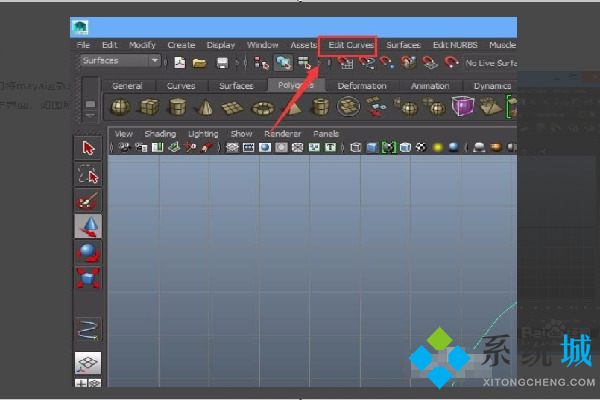Click the polygon sphere shelf icon

pos(120,107)
